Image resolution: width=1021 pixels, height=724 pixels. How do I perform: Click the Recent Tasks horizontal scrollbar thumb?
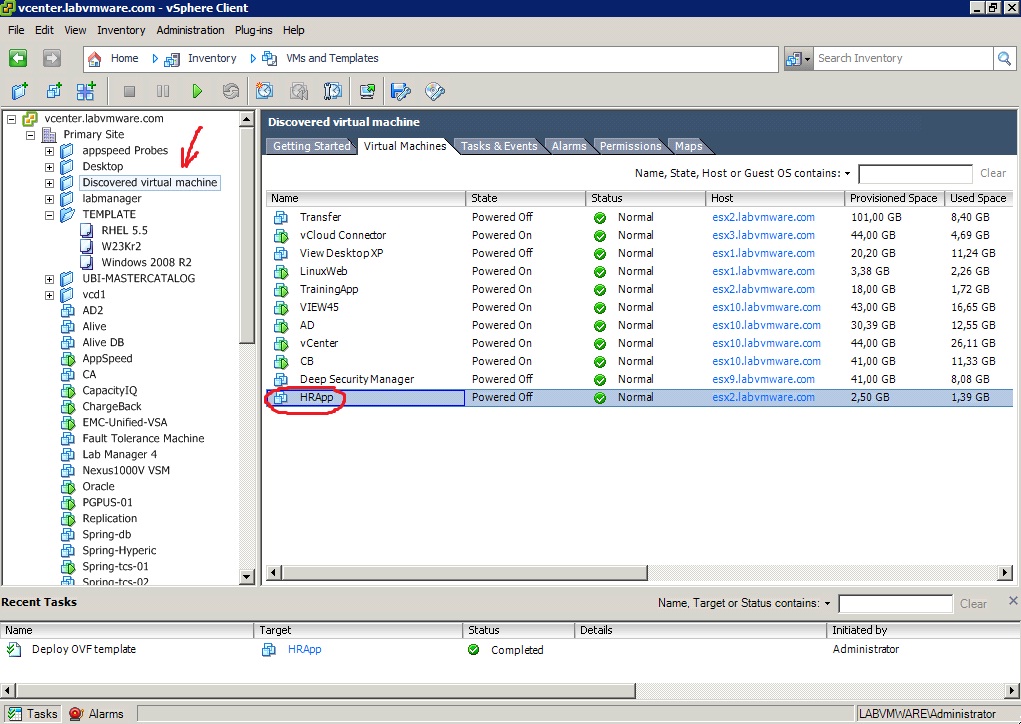326,690
